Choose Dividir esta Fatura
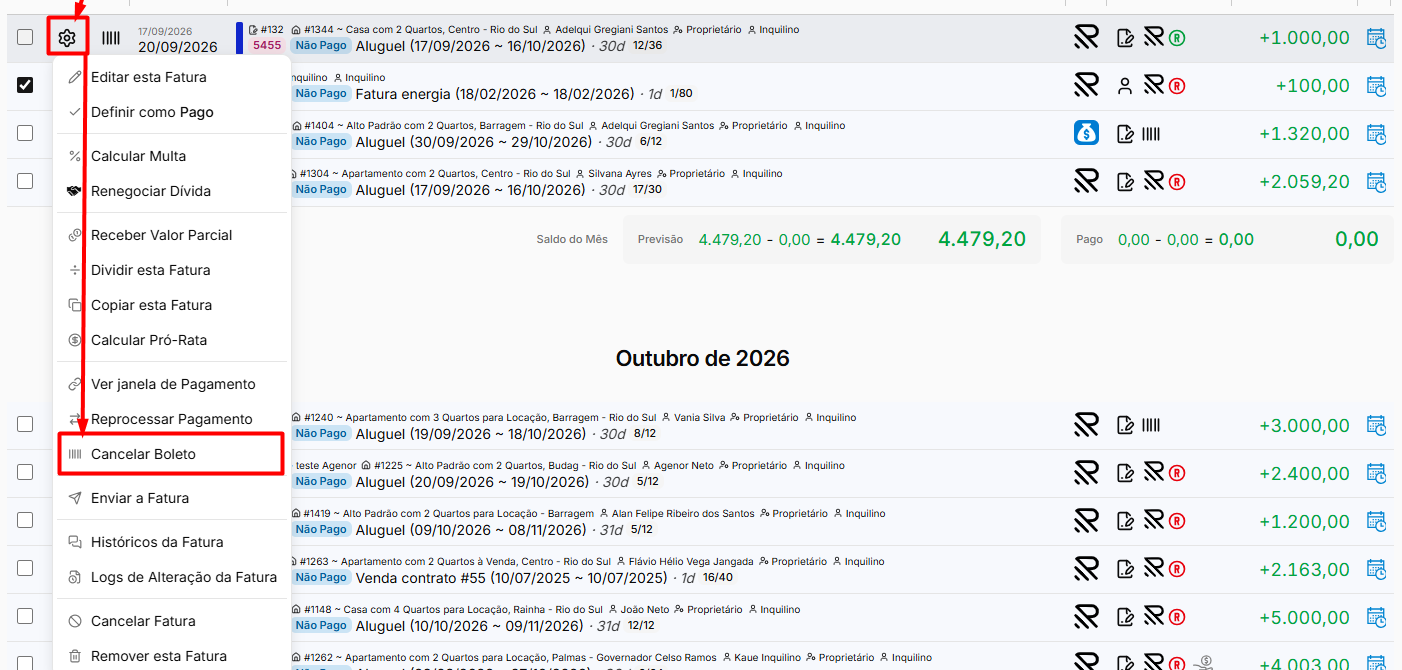 click(171, 270)
